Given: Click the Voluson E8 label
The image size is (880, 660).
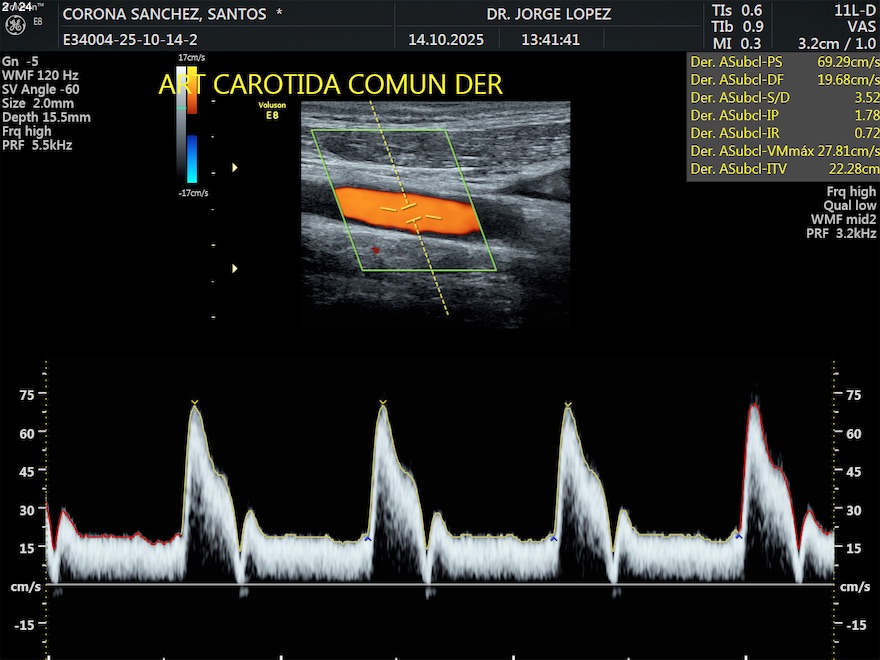Looking at the screenshot, I should coord(270,112).
